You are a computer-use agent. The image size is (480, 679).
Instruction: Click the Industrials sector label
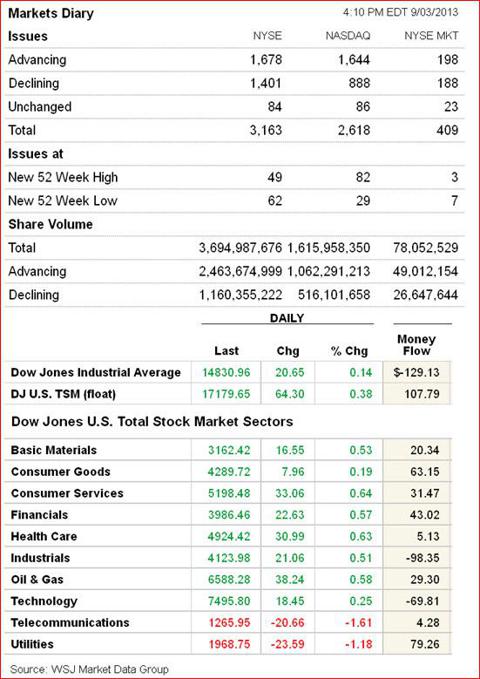[x=40, y=558]
